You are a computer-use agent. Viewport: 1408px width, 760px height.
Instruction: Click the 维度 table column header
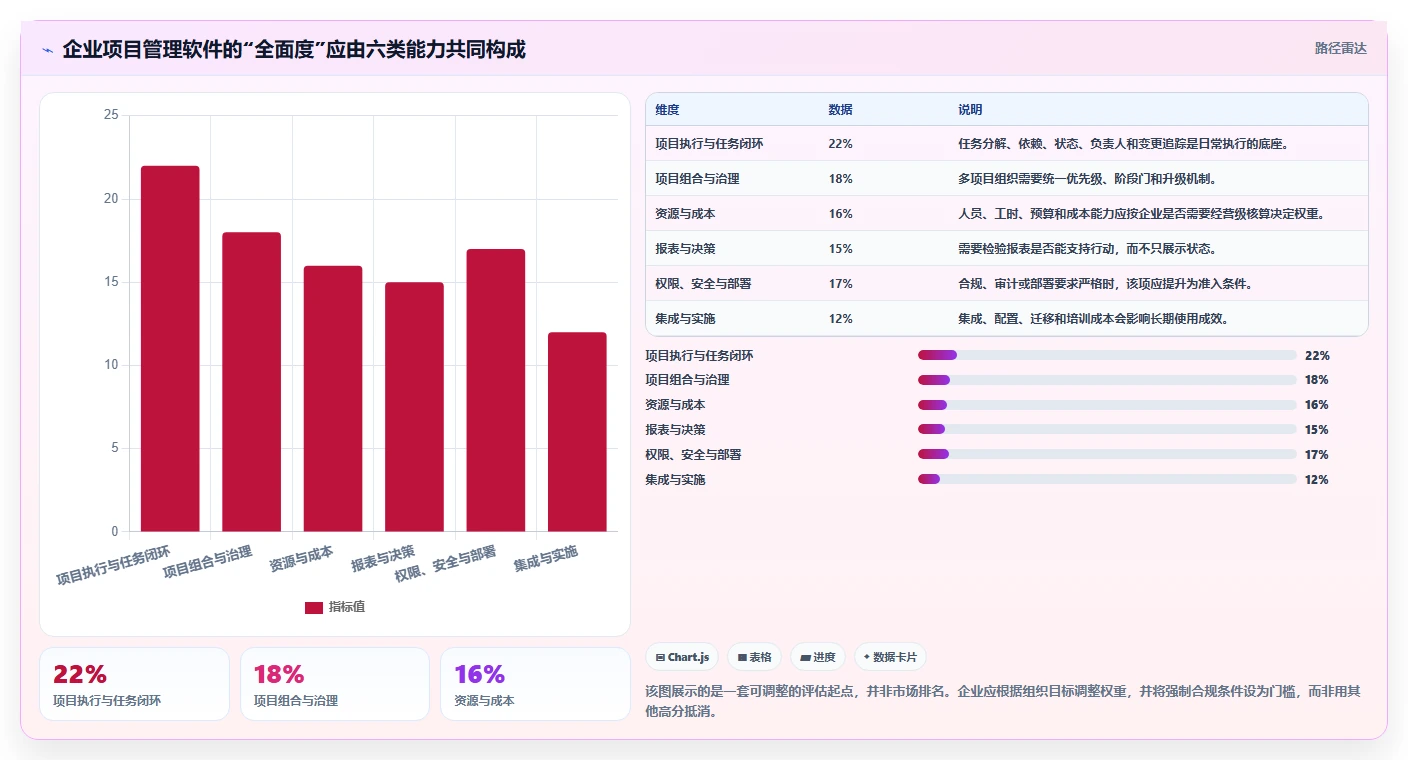(x=667, y=110)
